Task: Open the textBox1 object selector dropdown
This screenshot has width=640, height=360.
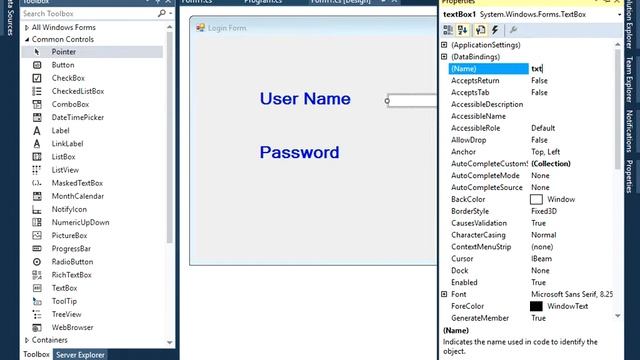Action: [x=619, y=15]
